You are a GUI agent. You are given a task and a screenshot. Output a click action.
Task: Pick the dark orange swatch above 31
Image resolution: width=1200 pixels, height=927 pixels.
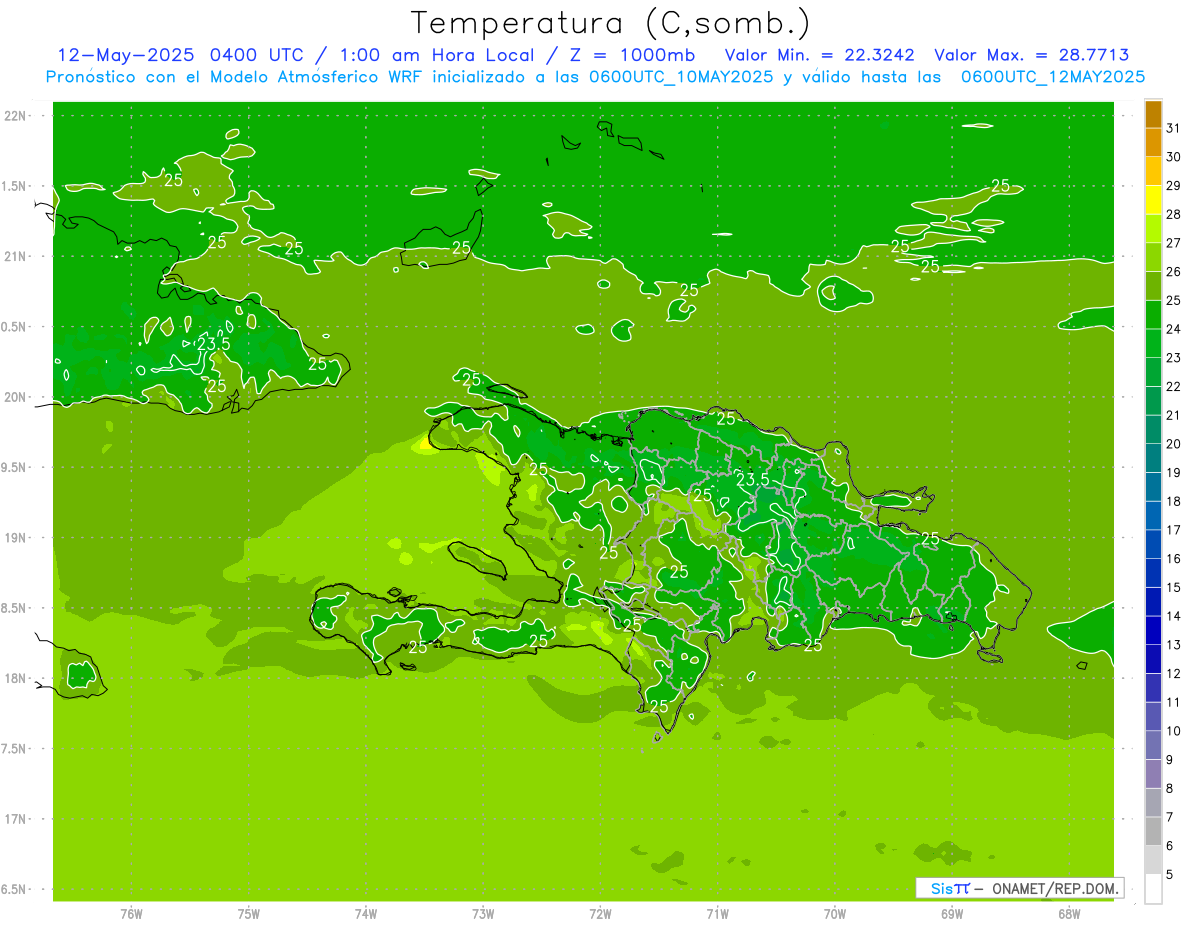point(1154,114)
